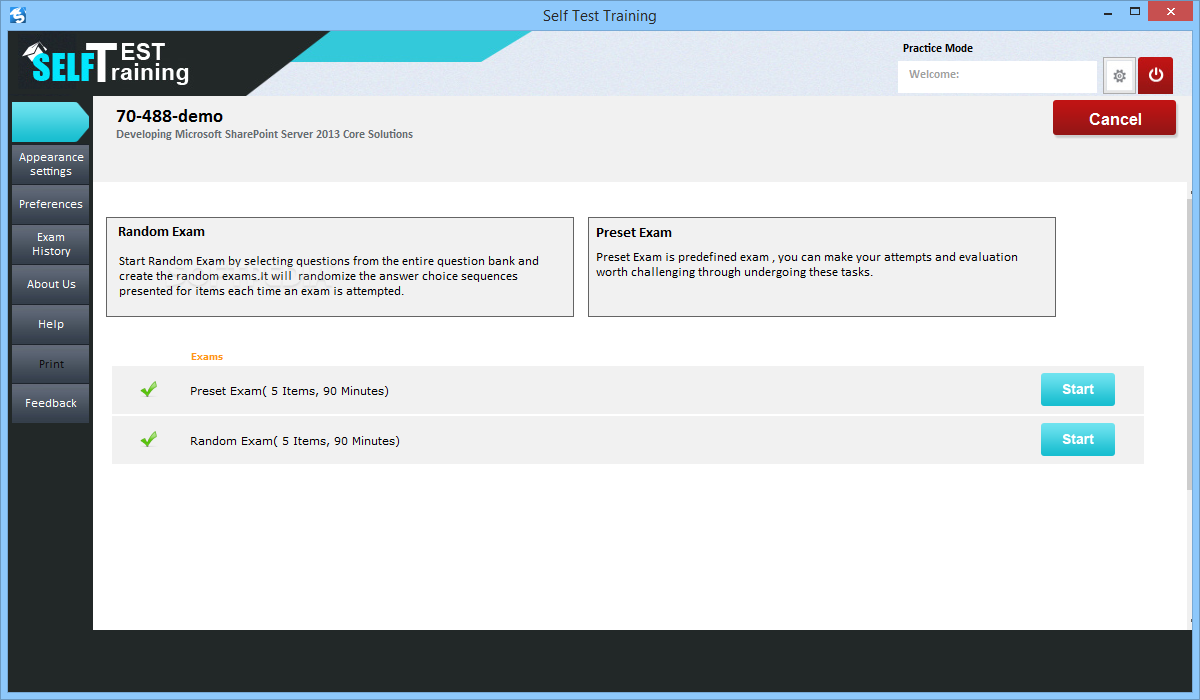Click the red Cancel button
The image size is (1200, 700).
(1114, 119)
